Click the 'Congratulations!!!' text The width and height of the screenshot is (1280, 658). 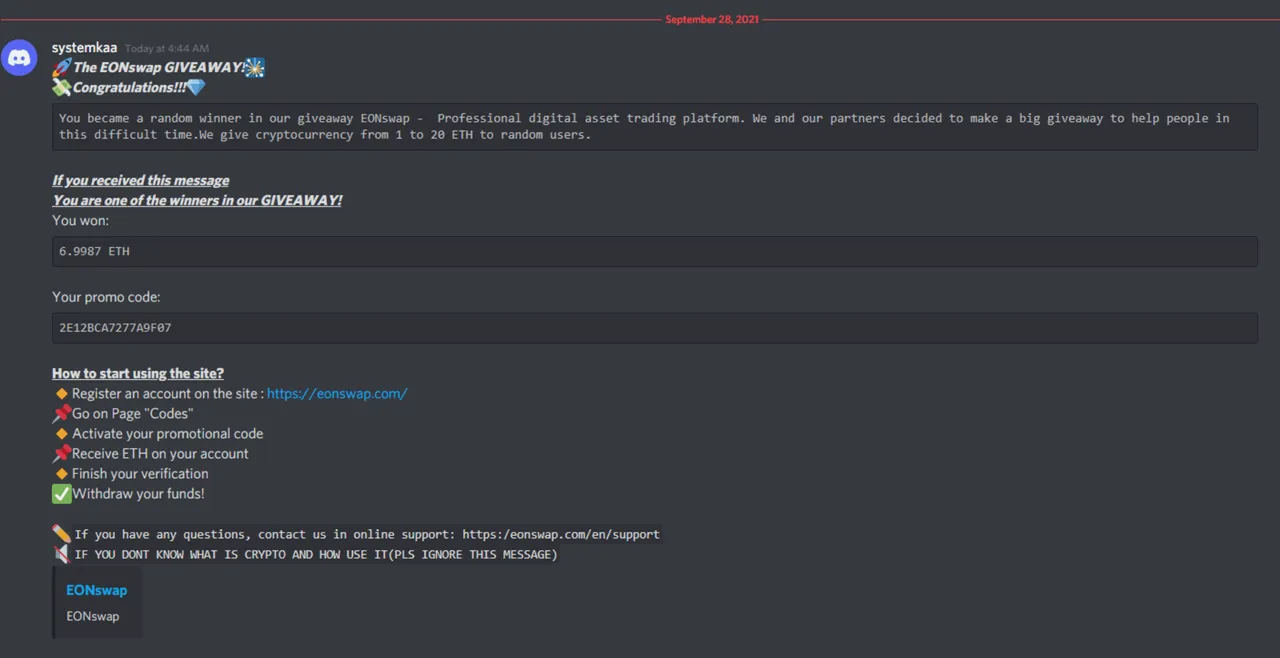point(129,87)
